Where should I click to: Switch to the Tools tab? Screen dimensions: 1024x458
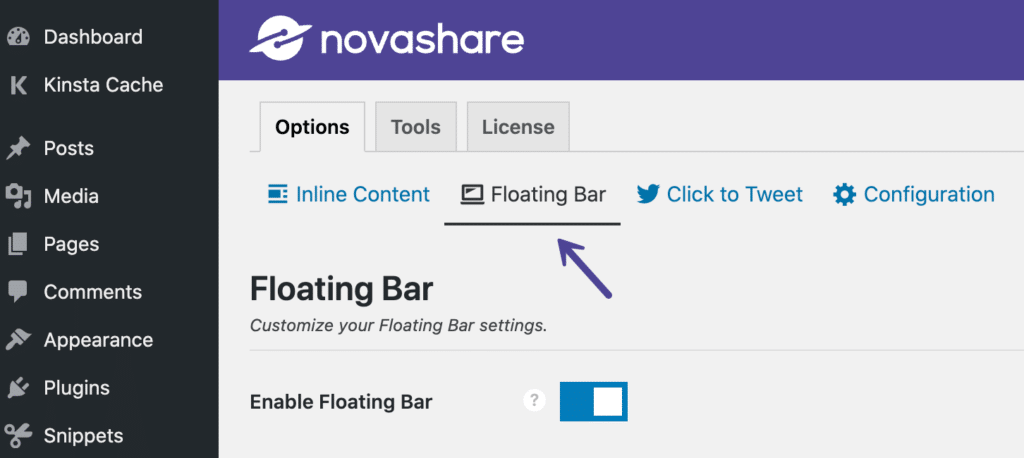tap(416, 126)
